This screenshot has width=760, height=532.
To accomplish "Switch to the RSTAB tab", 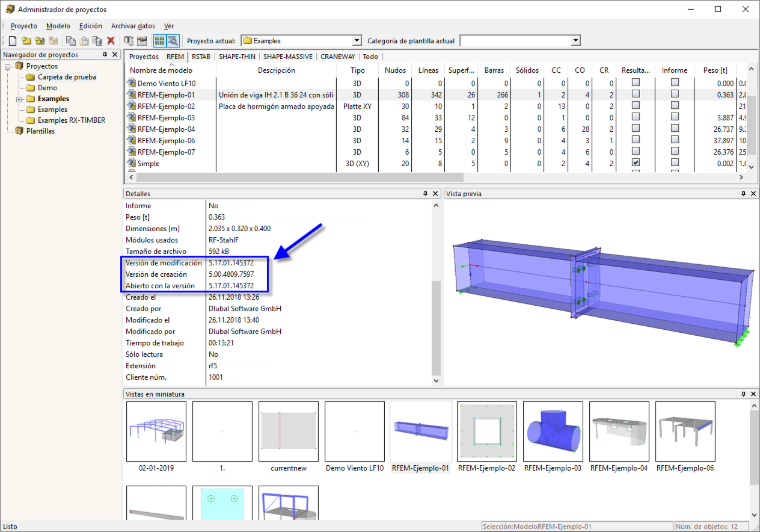I will coord(201,57).
